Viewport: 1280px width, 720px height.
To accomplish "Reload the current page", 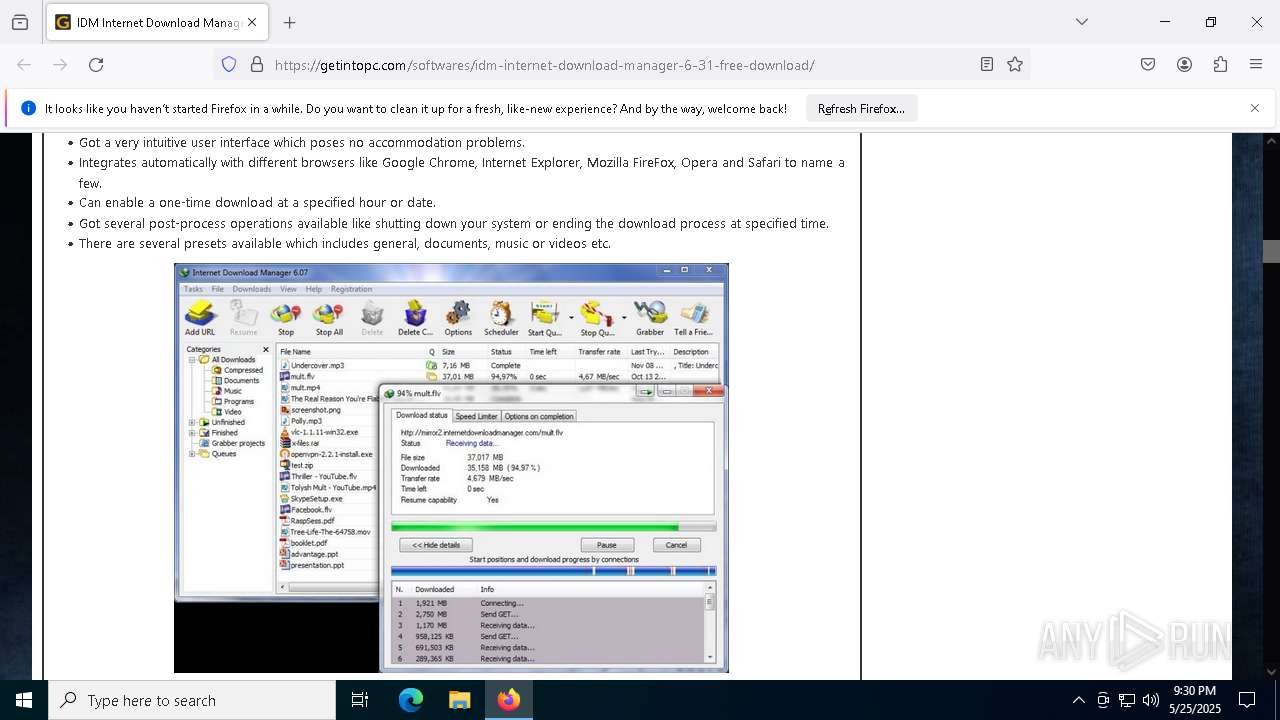I will [96, 64].
